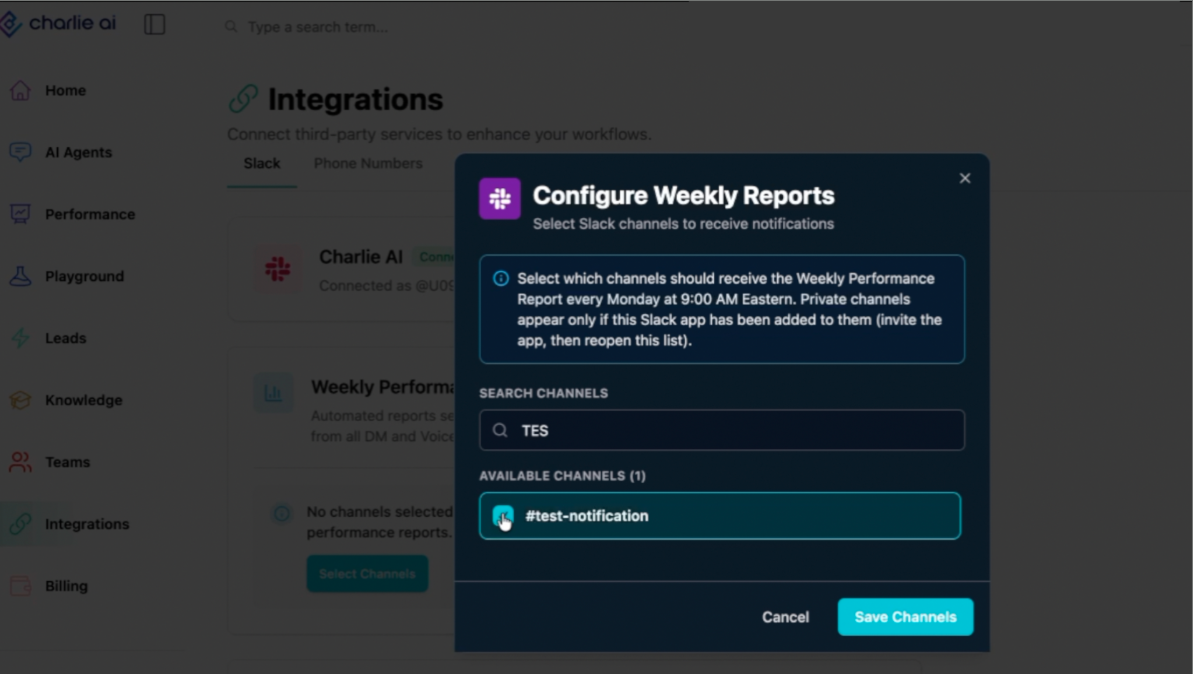Click the purple Slack icon in dialog header
Screen dimensions: 1195x674
[x=500, y=198]
